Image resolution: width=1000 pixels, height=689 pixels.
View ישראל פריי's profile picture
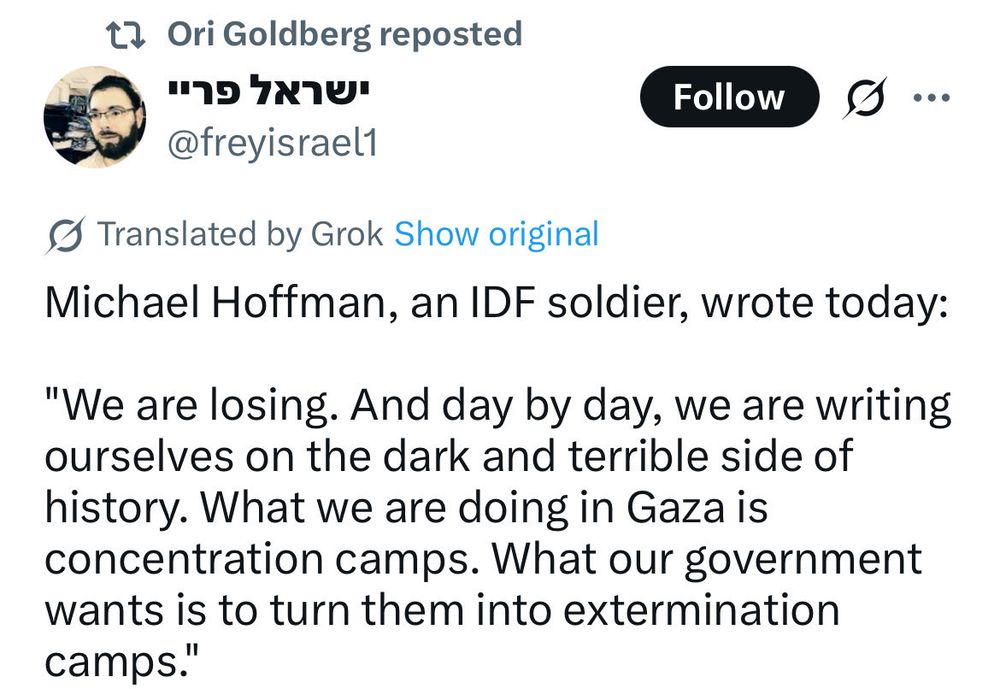[x=97, y=114]
